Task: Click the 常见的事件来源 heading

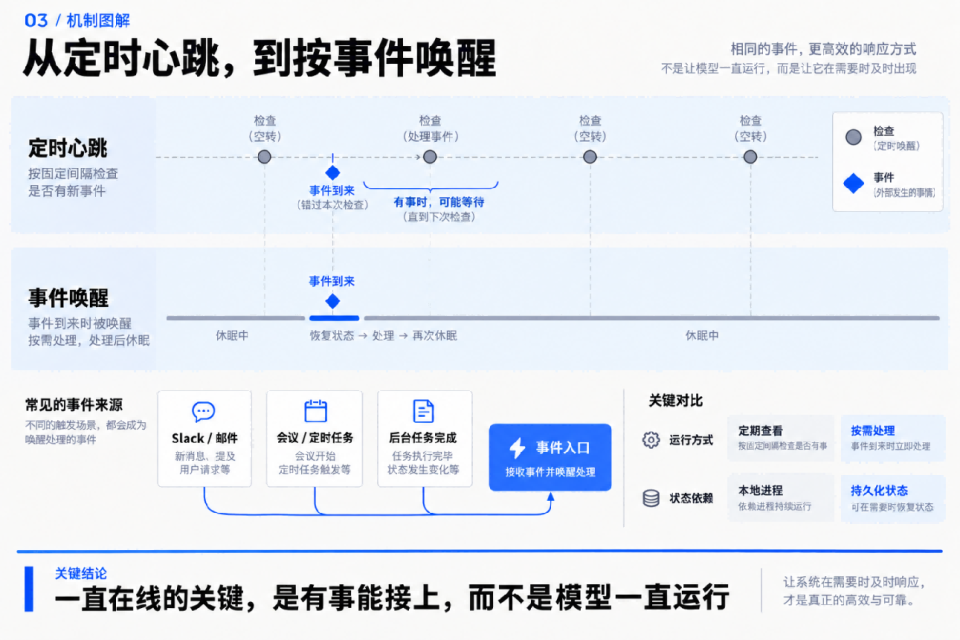Action: pos(73,405)
